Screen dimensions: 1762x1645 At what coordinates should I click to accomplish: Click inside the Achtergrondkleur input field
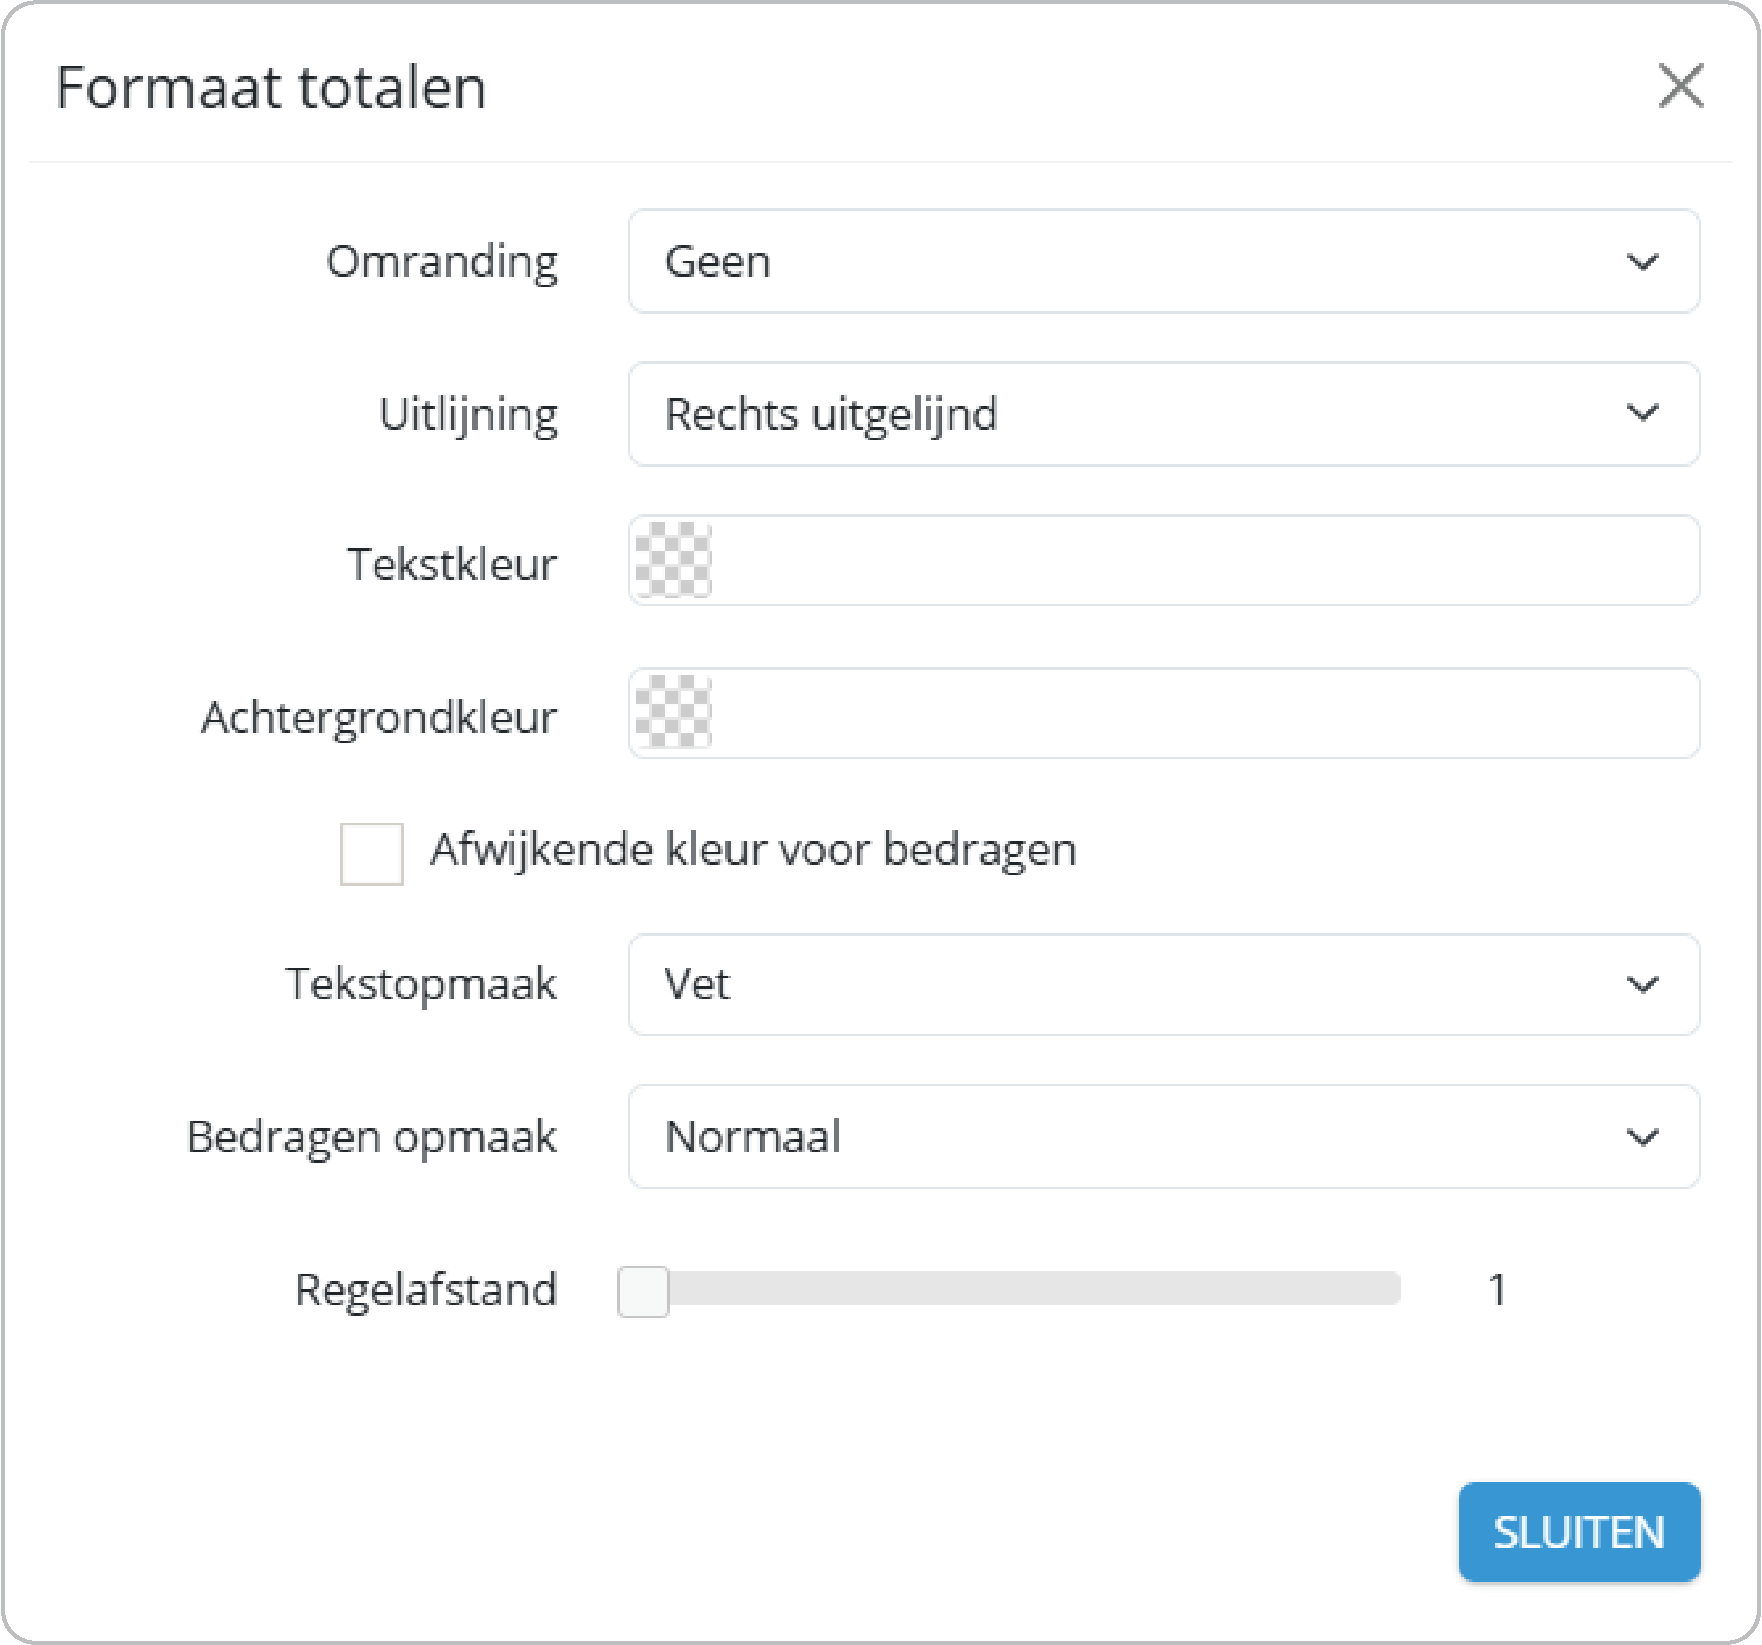point(1200,713)
